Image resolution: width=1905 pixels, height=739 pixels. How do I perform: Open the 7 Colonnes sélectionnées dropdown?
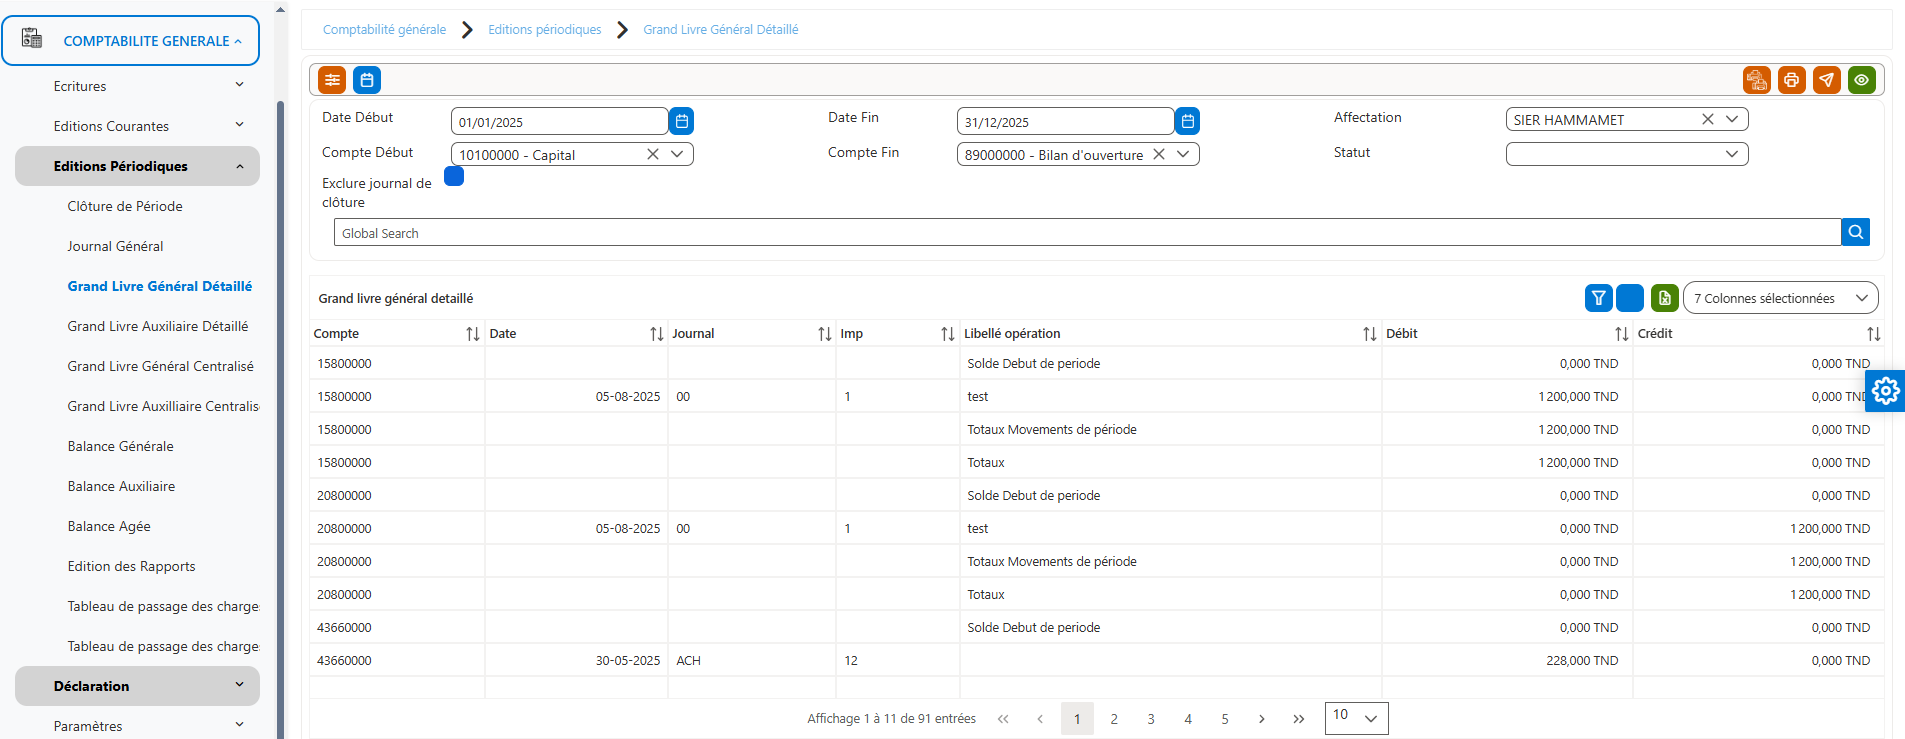[1781, 298]
